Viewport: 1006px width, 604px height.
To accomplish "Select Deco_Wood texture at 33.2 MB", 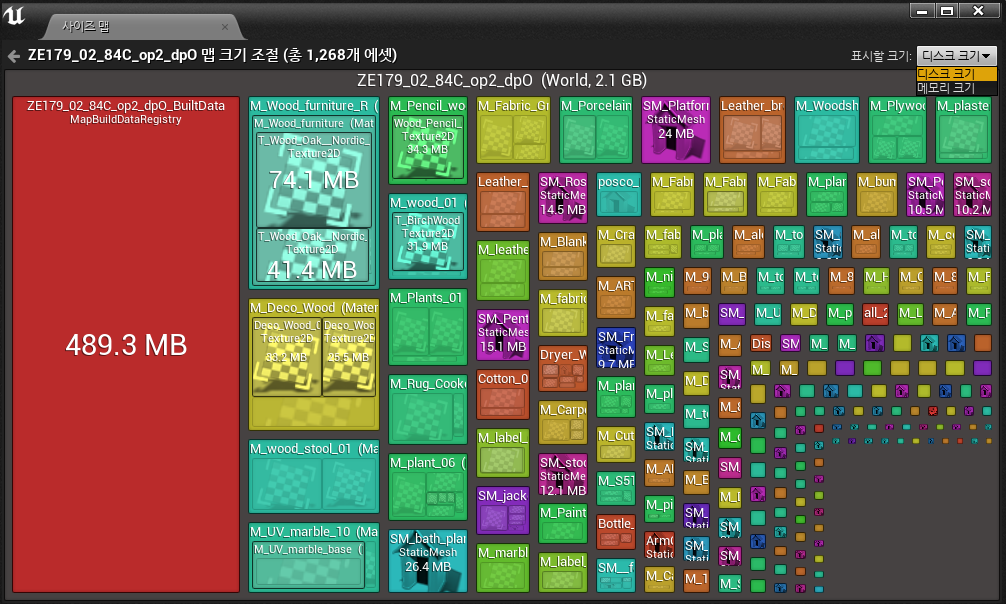I will [286, 357].
